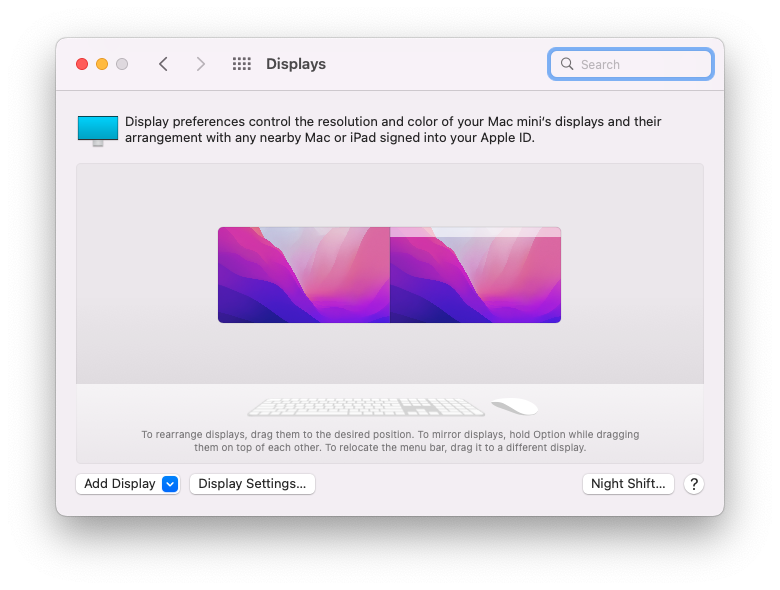Open help with the question mark button
780x590 pixels.
[x=693, y=484]
